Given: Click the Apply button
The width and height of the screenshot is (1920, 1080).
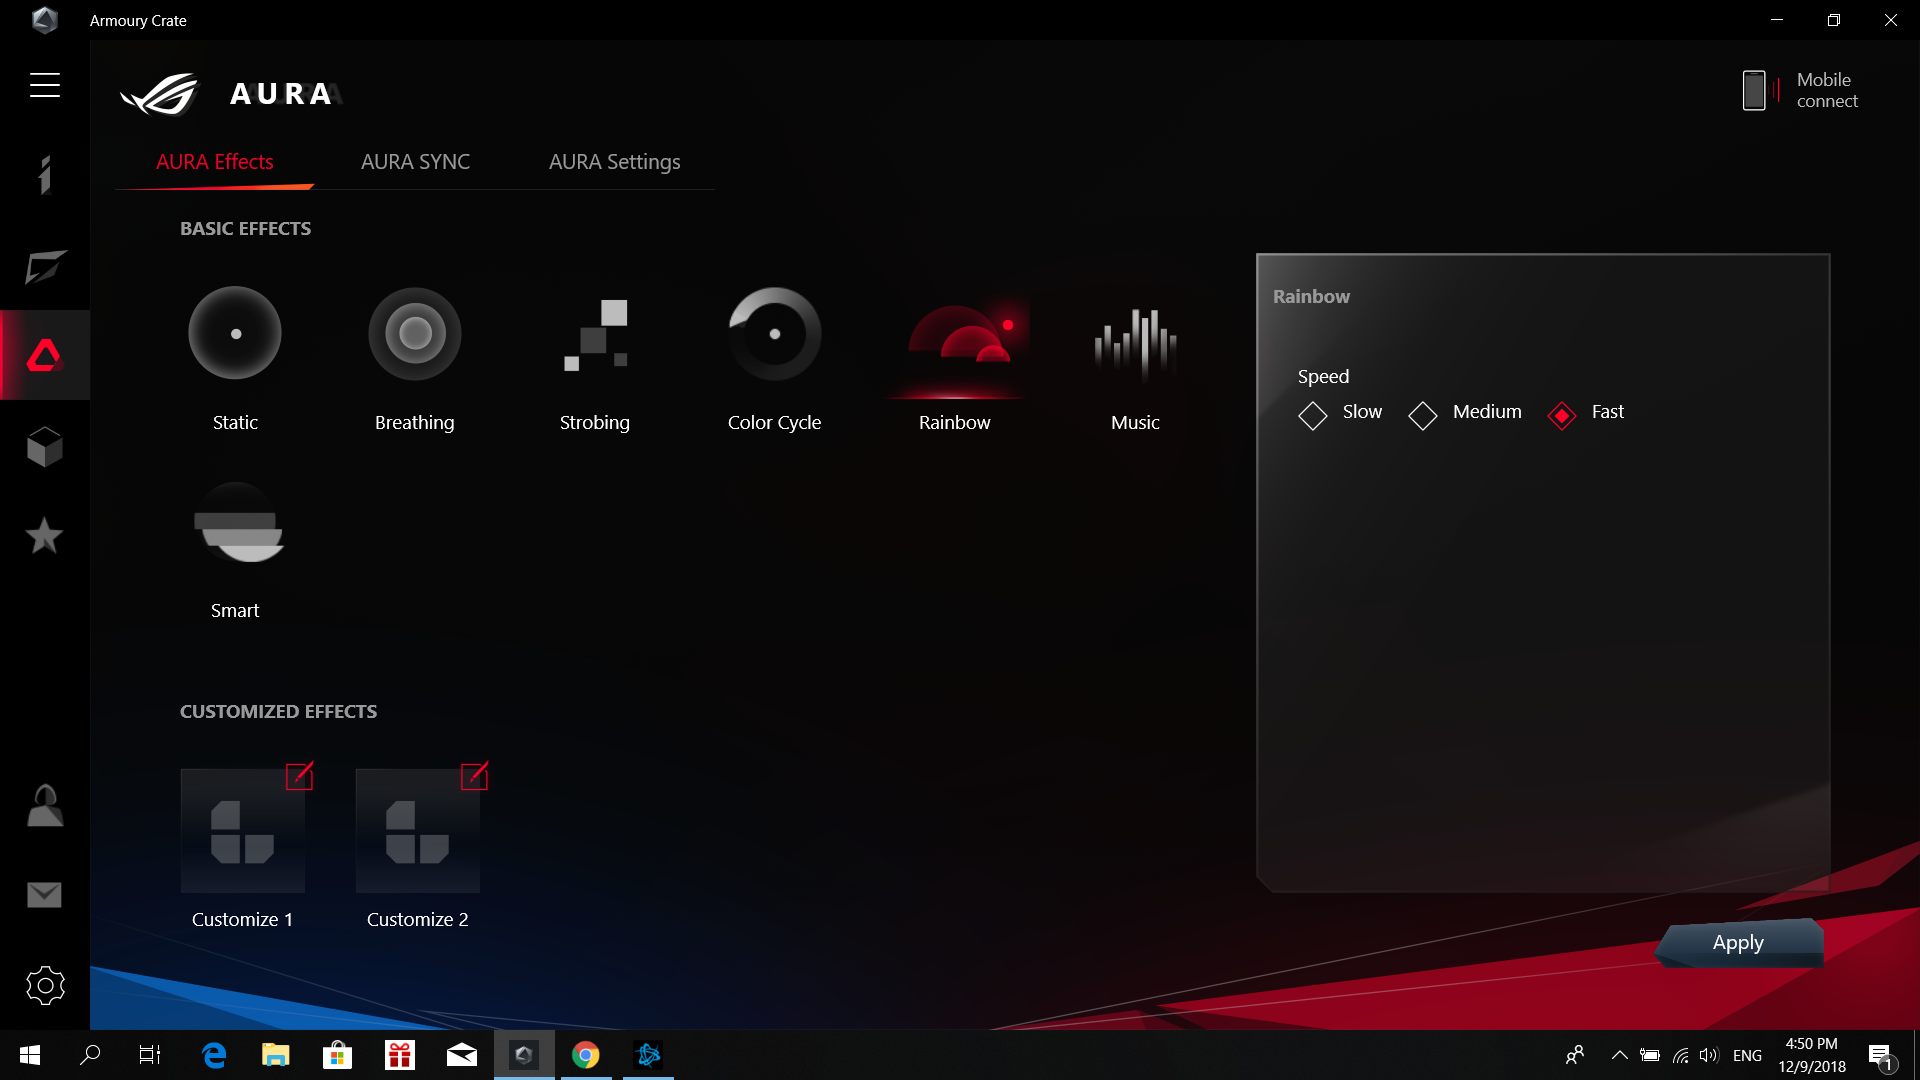Looking at the screenshot, I should [x=1738, y=943].
